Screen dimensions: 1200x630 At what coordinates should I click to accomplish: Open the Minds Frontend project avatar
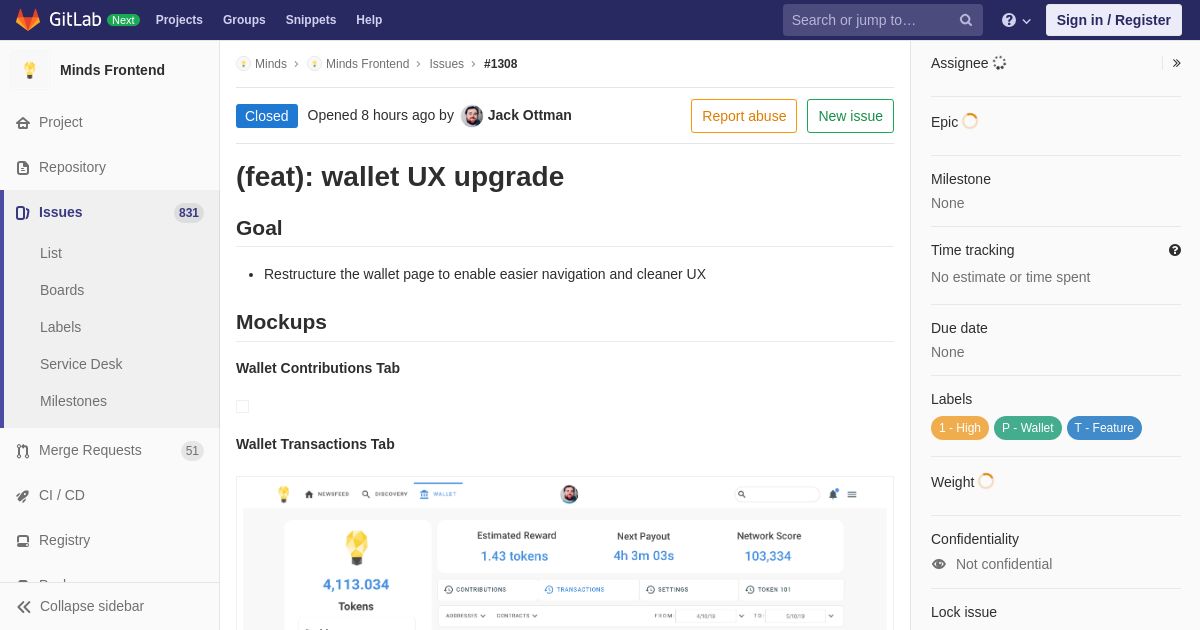pyautogui.click(x=30, y=70)
